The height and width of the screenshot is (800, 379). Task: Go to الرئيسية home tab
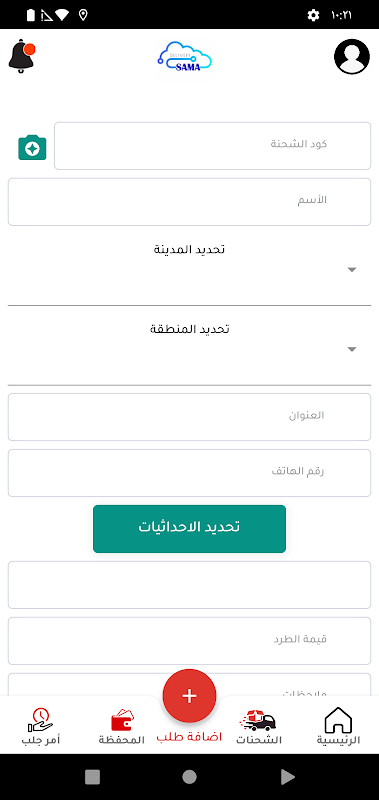click(x=339, y=727)
